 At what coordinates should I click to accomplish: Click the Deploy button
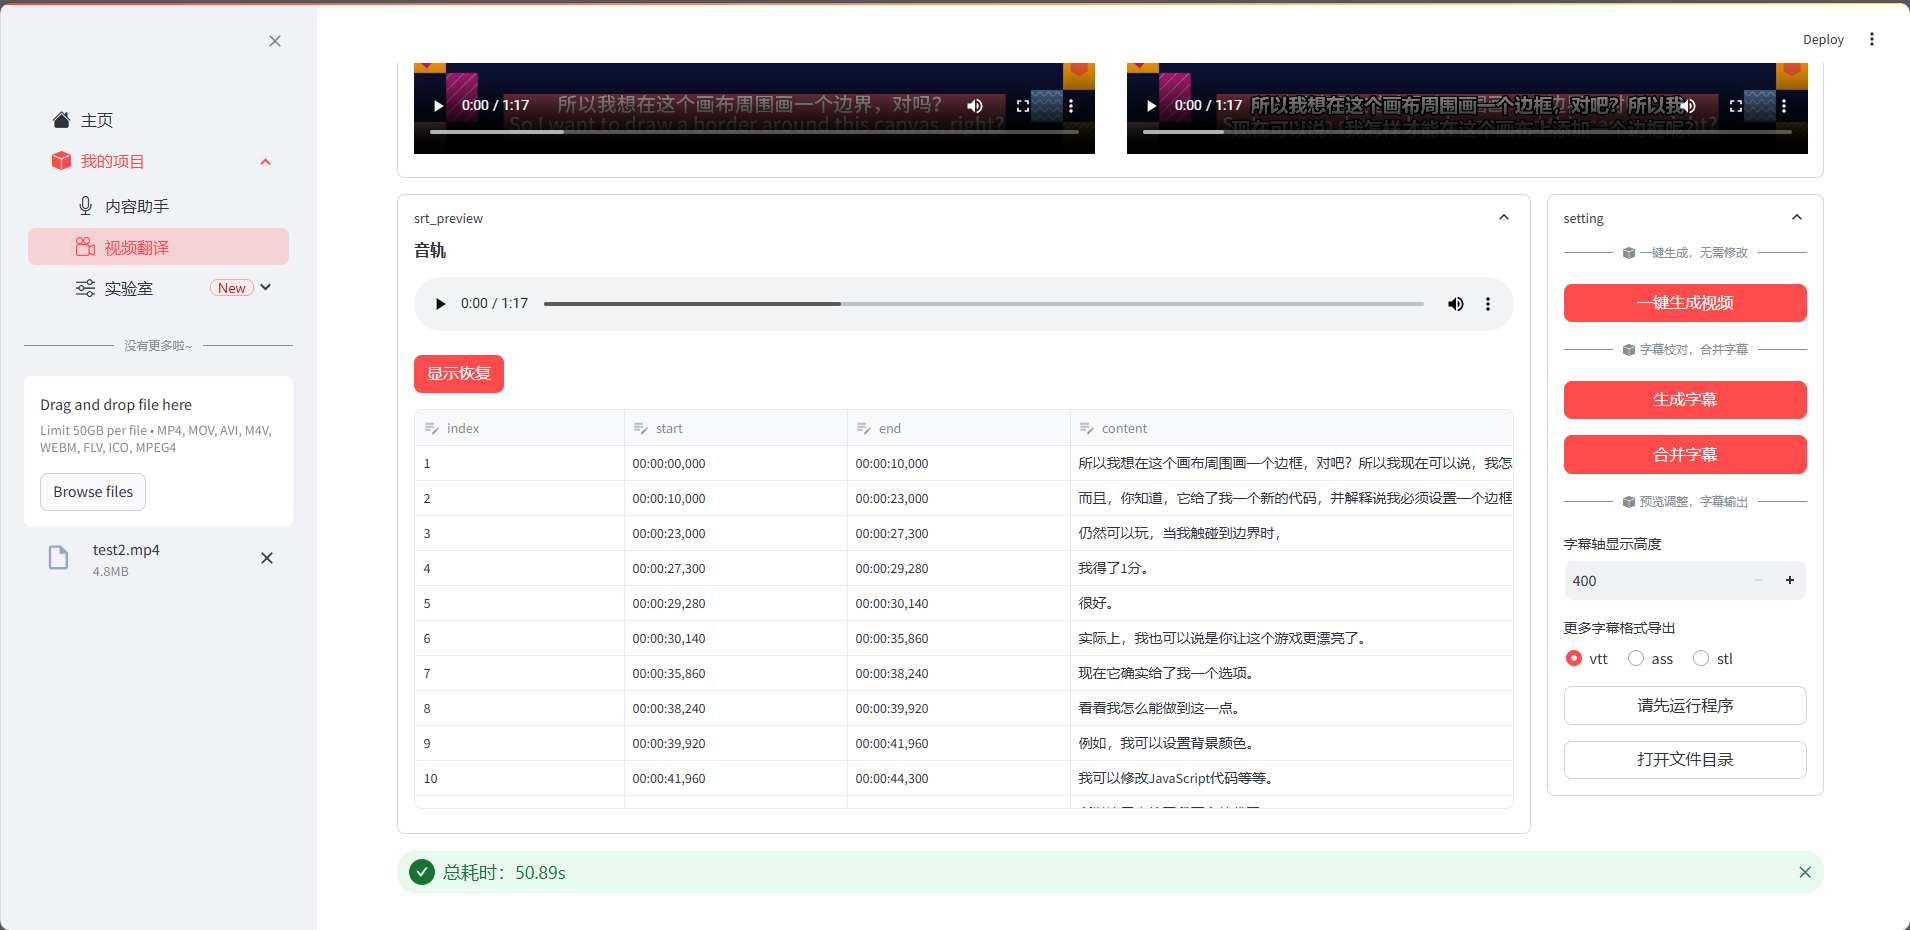(x=1823, y=40)
